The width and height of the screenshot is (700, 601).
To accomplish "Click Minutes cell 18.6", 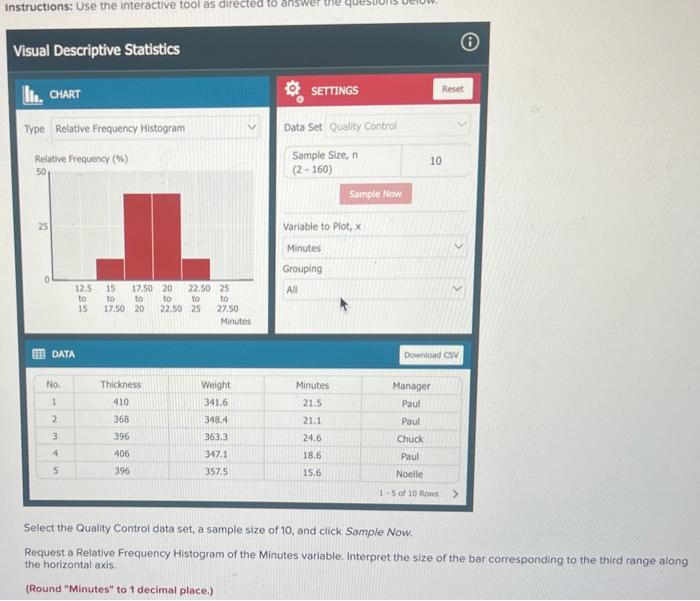I will (x=312, y=455).
